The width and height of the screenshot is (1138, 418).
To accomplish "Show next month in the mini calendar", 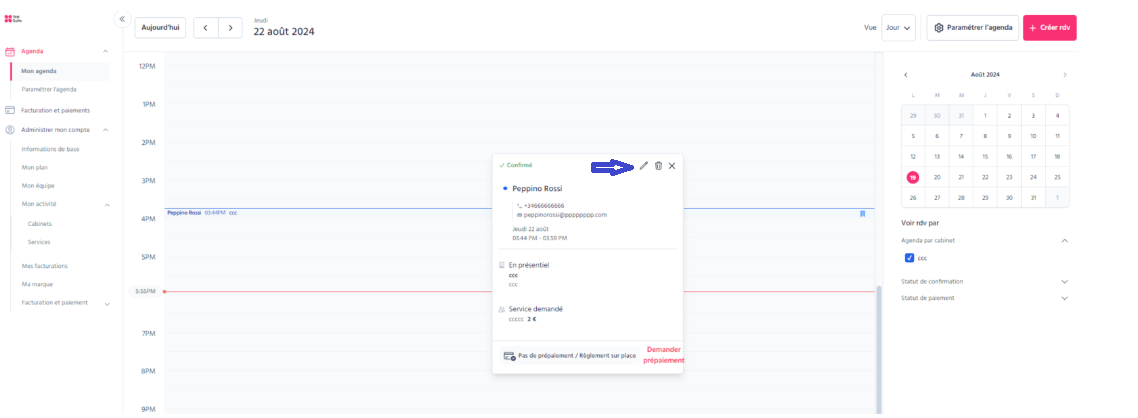I will (1065, 75).
